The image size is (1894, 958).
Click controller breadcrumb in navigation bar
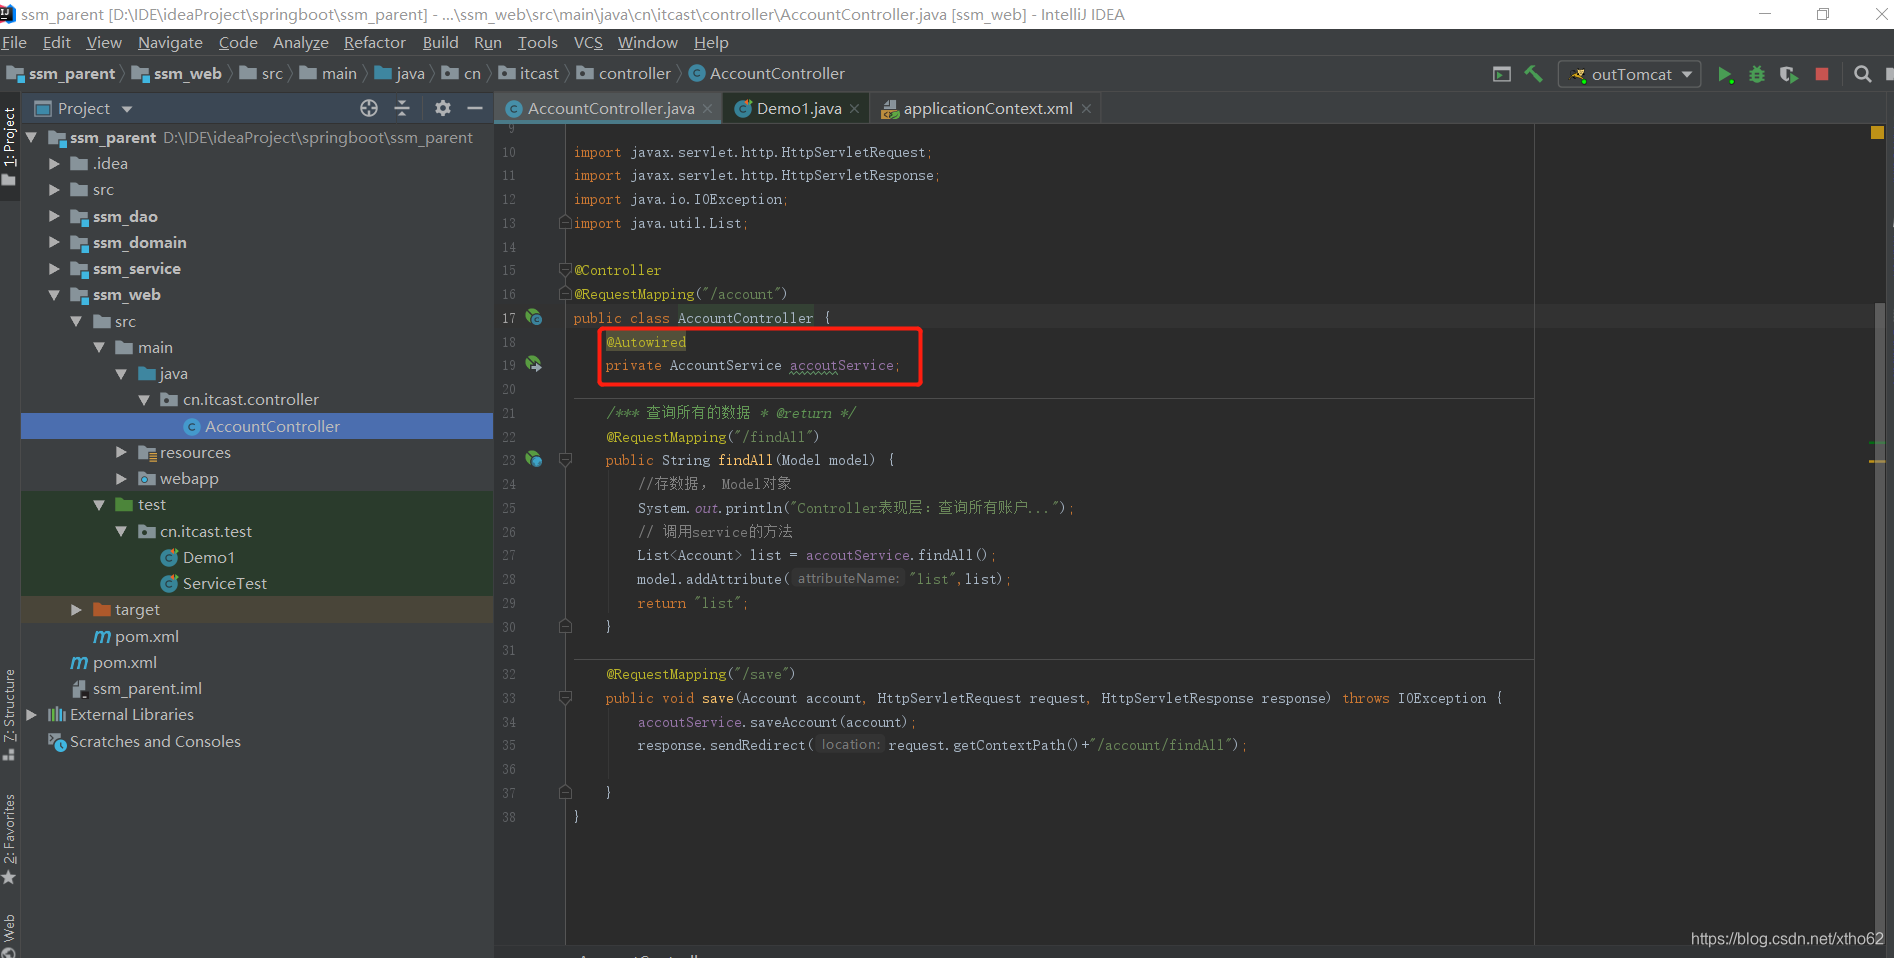pyautogui.click(x=624, y=73)
